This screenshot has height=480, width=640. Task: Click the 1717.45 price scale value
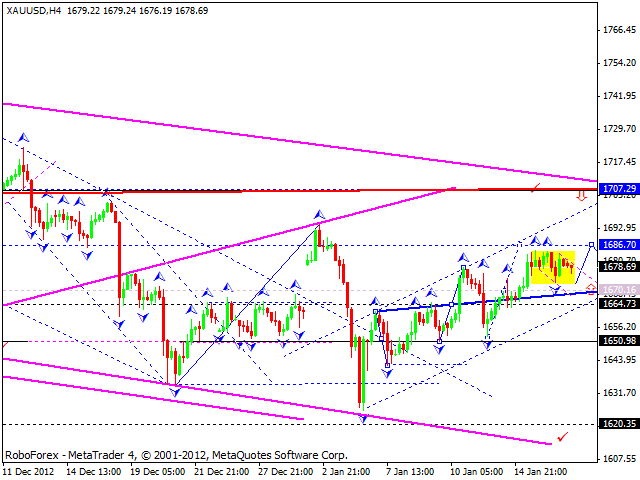click(x=619, y=162)
